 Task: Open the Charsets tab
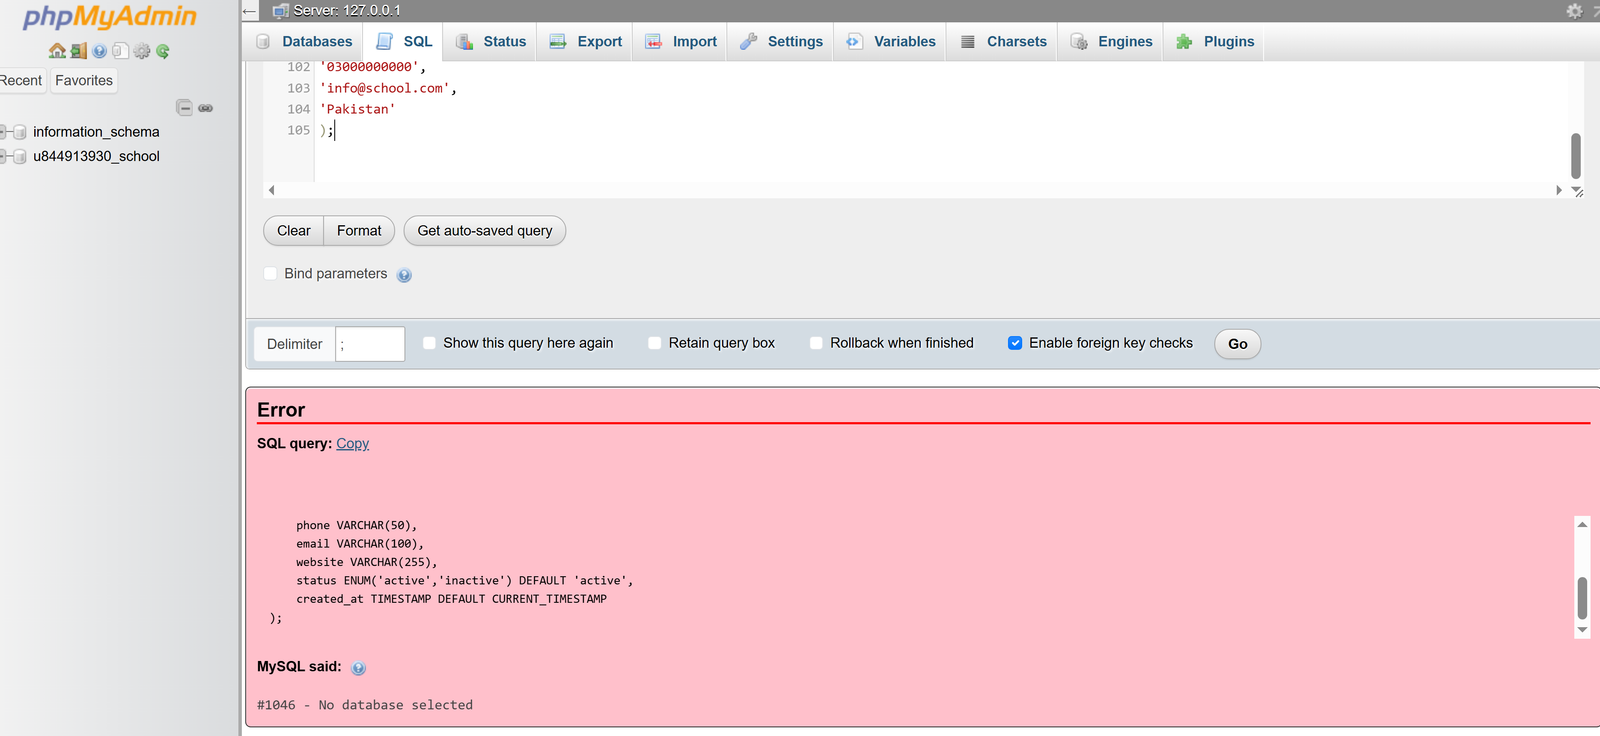1003,41
